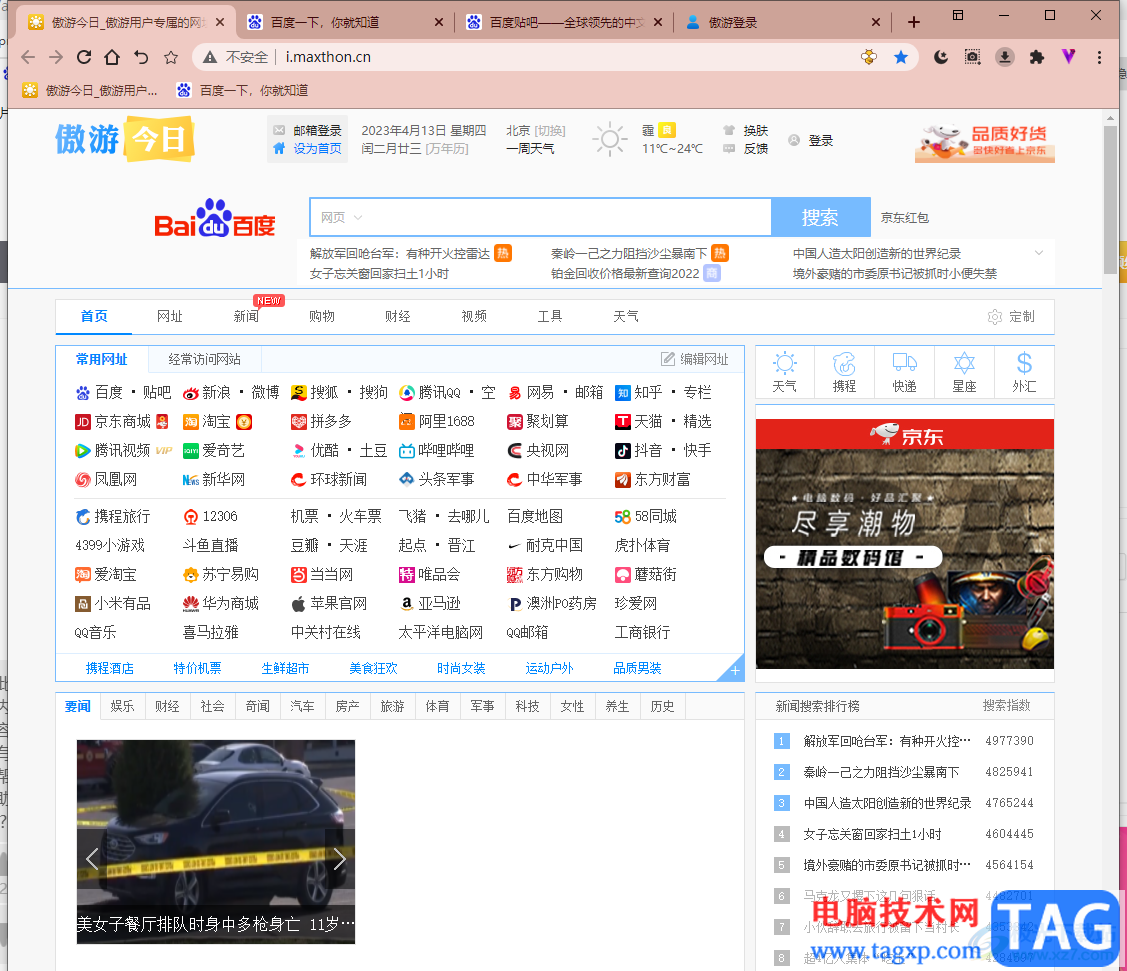Click 特价机票 promo link

(197, 668)
